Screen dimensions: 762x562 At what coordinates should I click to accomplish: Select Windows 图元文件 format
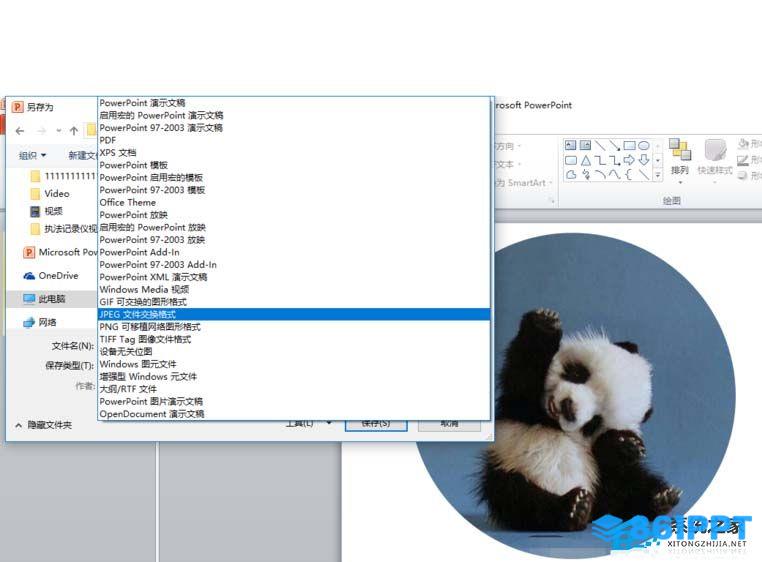click(x=294, y=364)
